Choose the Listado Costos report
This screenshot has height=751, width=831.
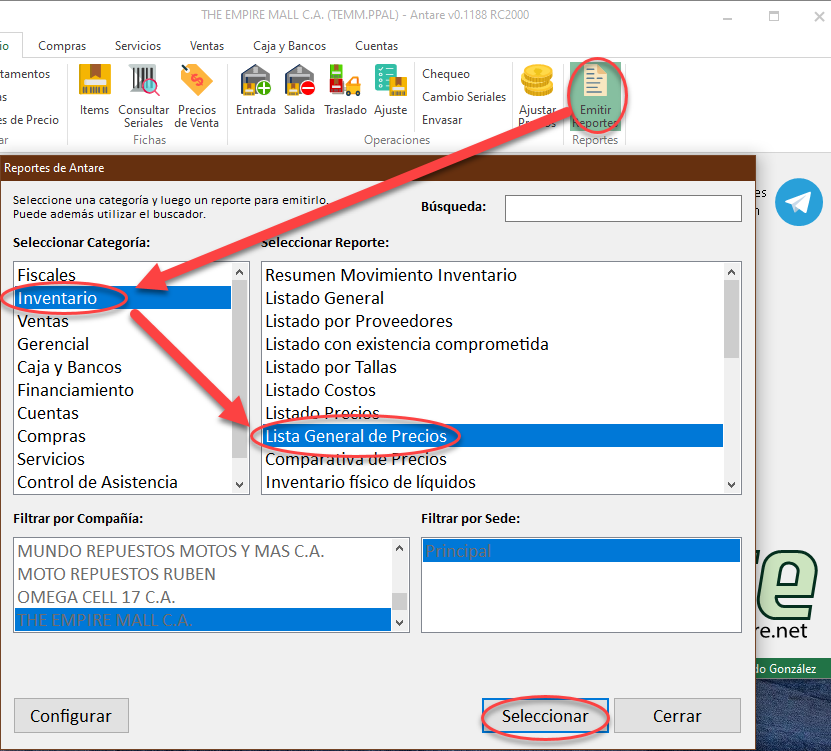point(321,389)
